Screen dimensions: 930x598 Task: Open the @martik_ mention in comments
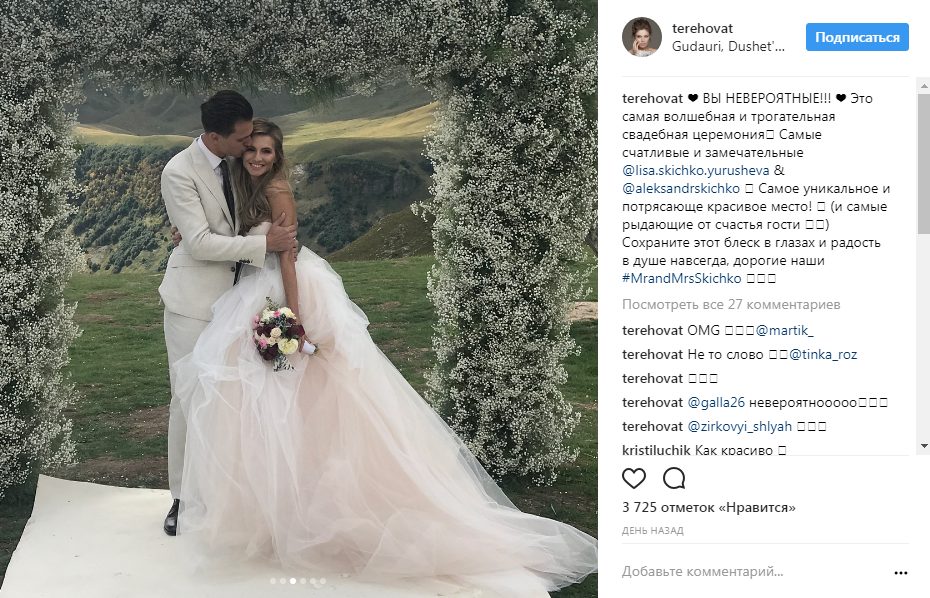point(784,330)
